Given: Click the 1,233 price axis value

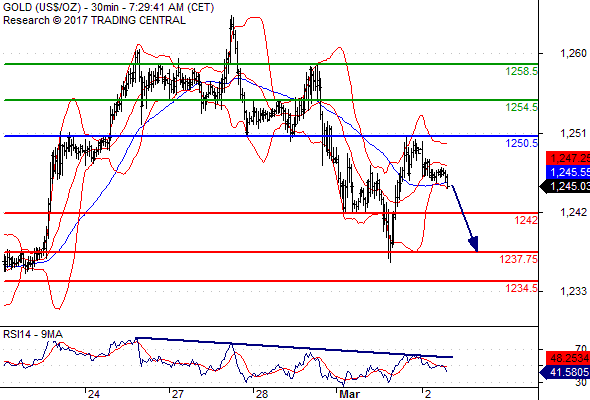Looking at the screenshot, I should click(x=573, y=291).
